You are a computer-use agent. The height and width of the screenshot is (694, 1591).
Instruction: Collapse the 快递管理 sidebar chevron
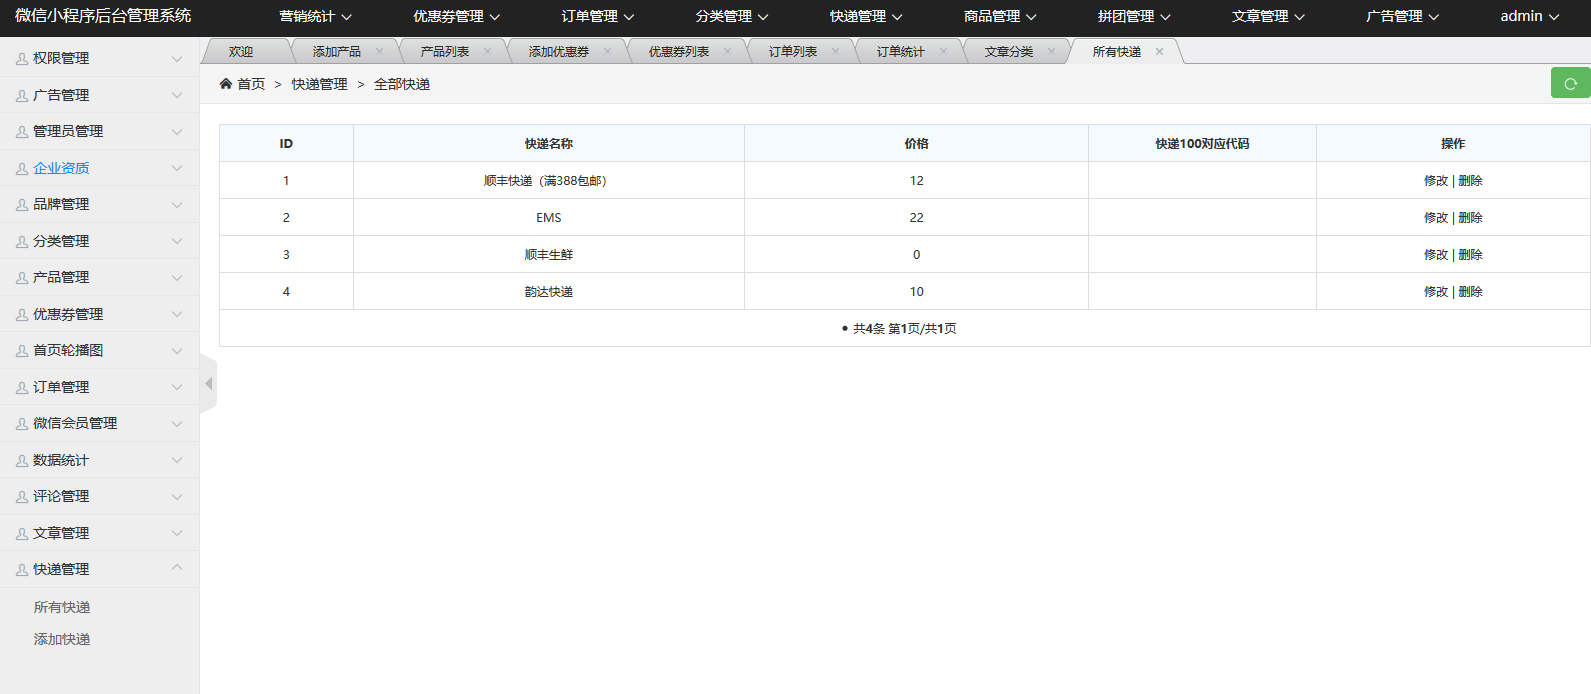click(177, 568)
